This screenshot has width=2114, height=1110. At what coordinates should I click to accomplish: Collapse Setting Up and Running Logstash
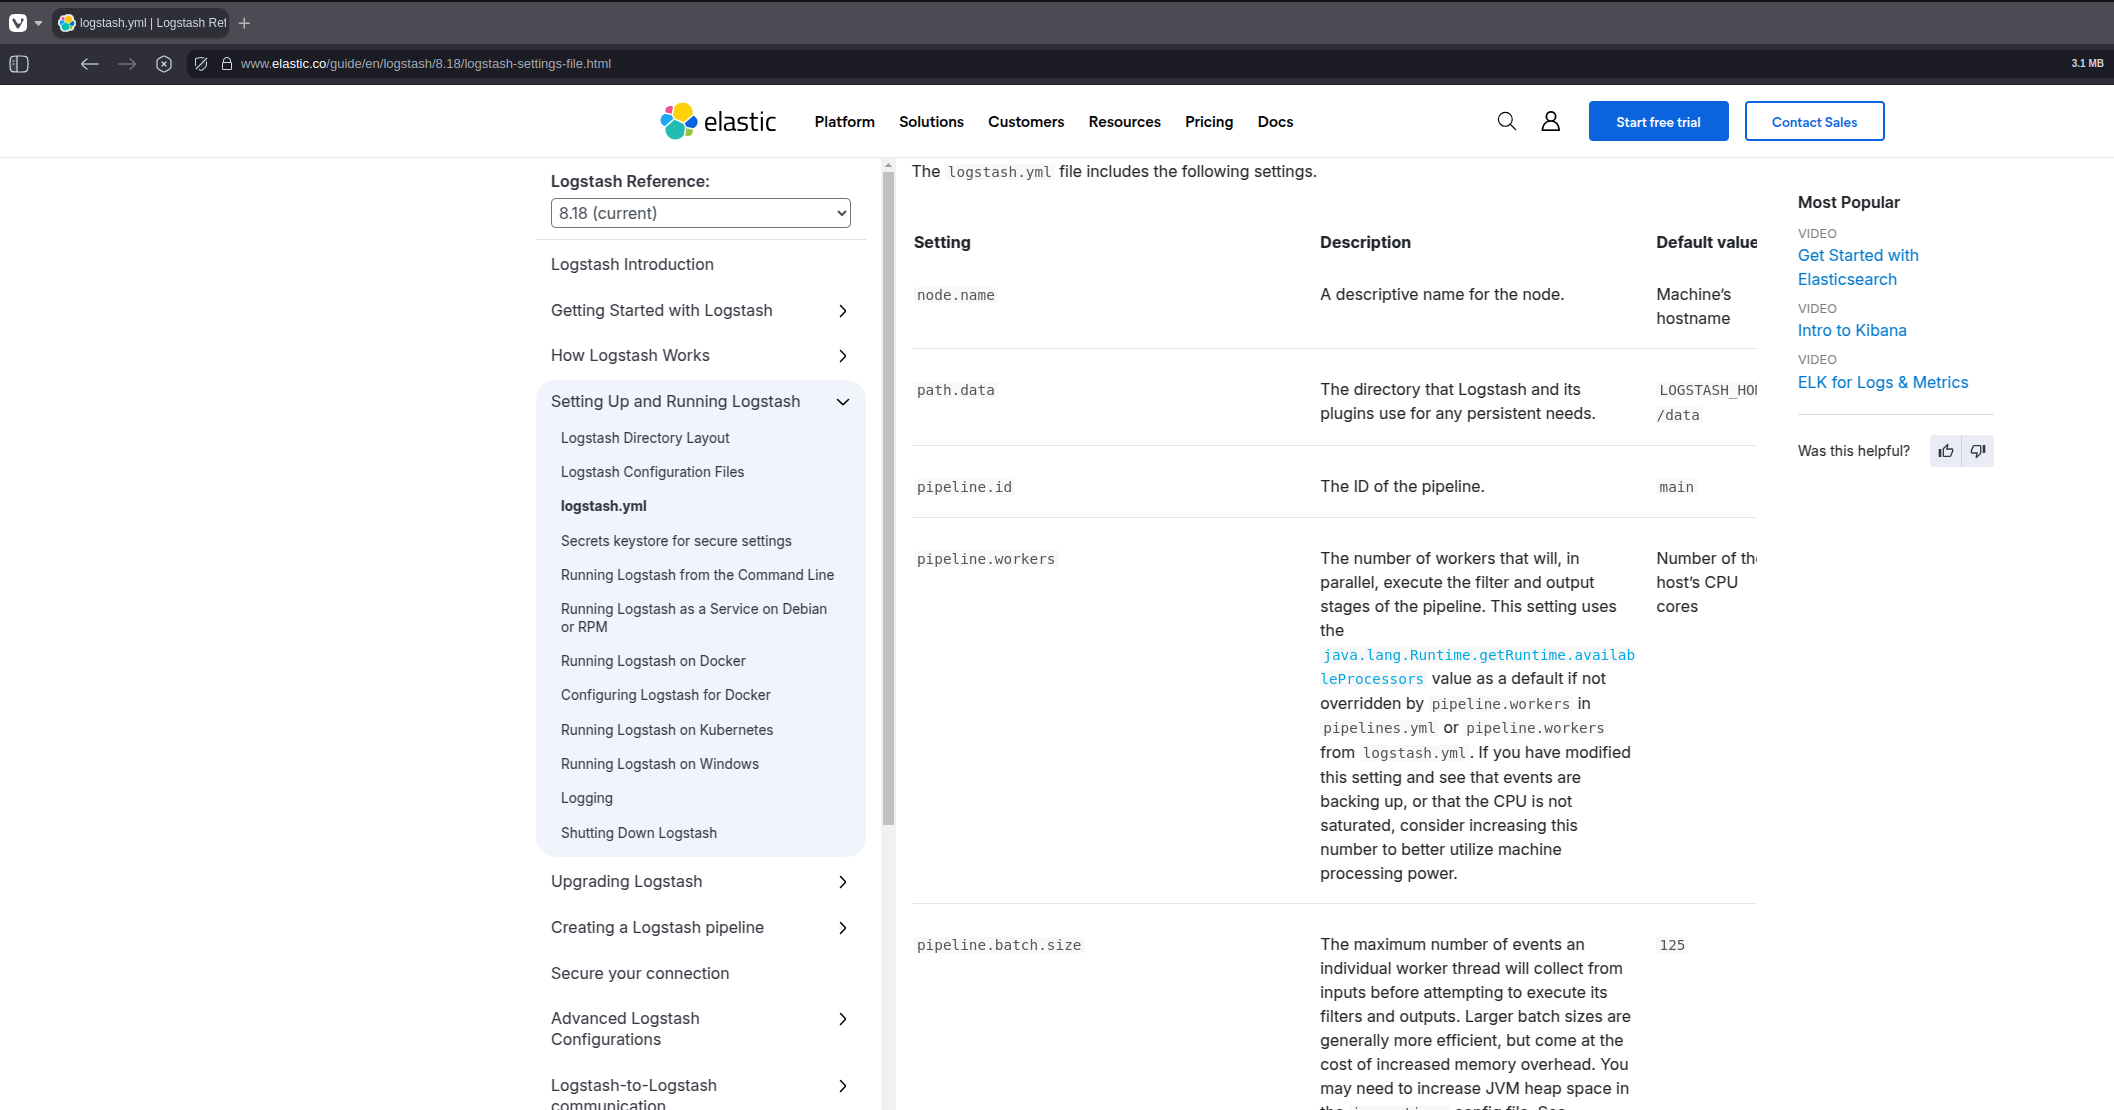[x=842, y=402]
